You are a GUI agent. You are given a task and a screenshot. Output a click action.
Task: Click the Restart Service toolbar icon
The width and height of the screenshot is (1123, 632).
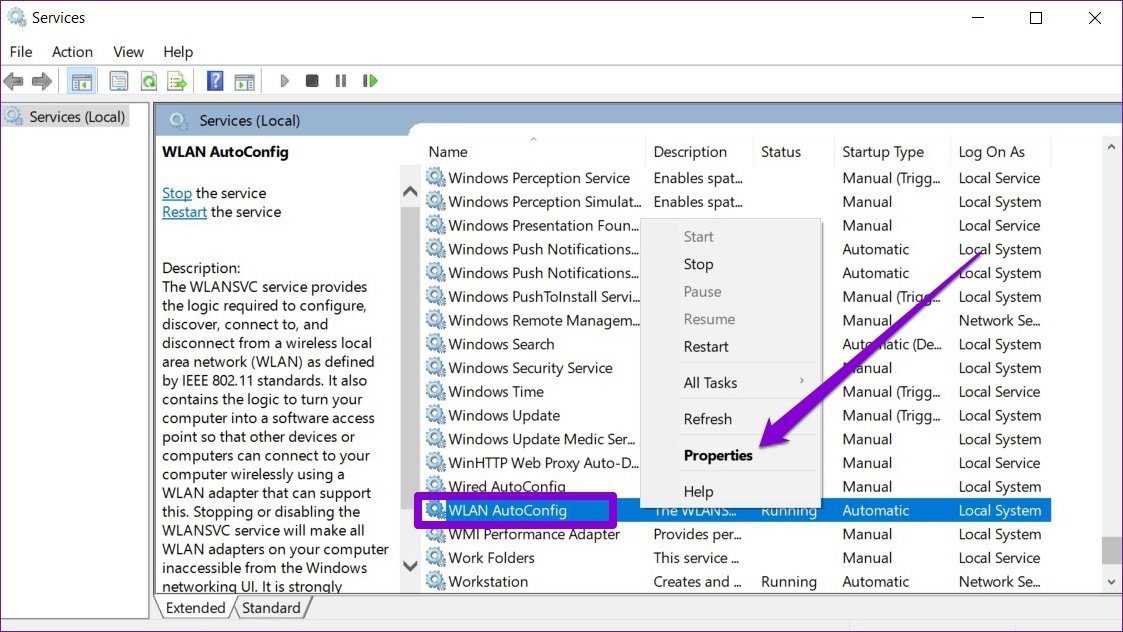click(x=370, y=81)
